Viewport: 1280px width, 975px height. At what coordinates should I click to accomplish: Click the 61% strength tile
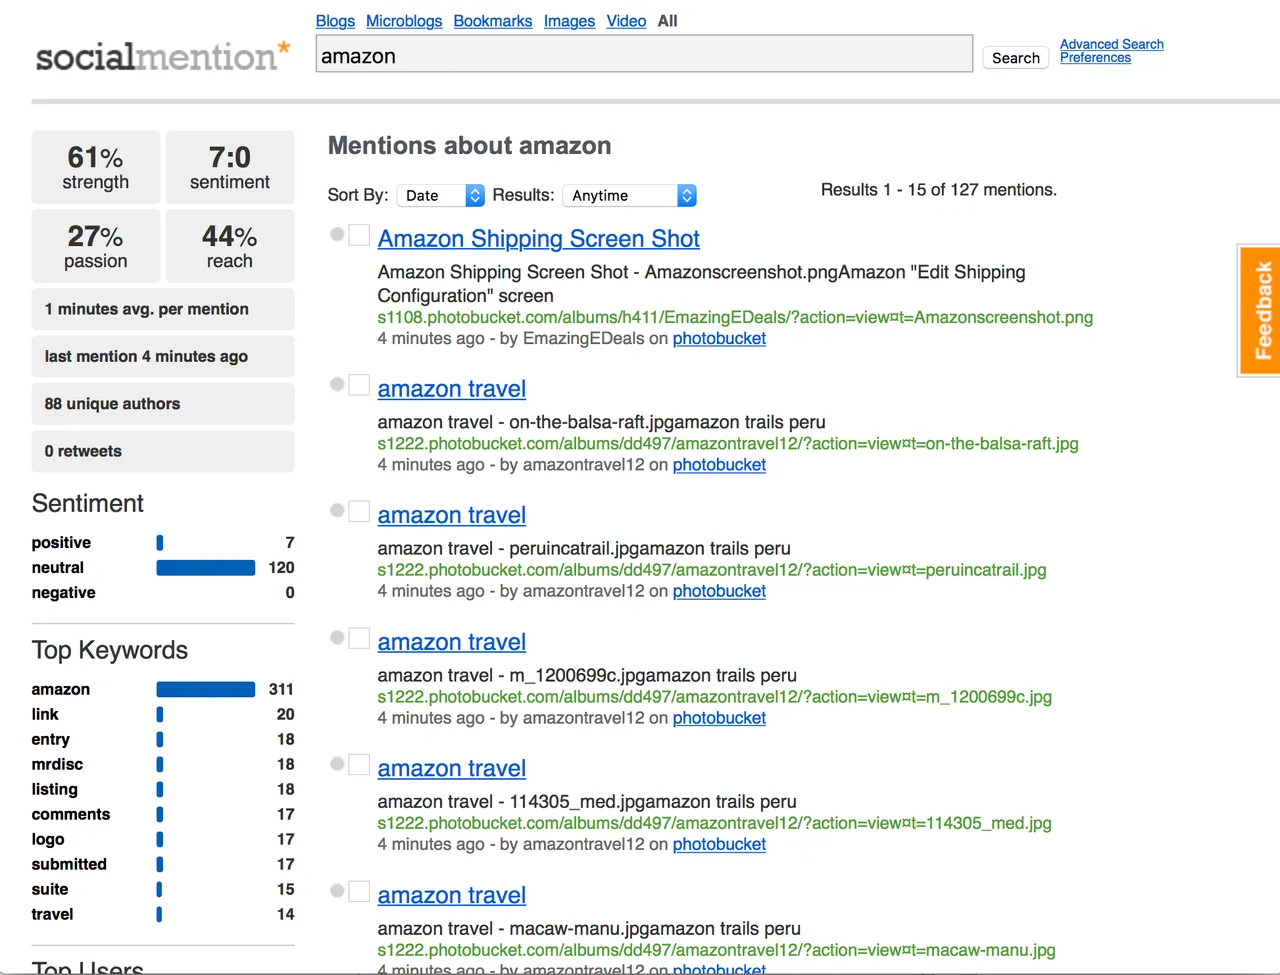click(96, 167)
